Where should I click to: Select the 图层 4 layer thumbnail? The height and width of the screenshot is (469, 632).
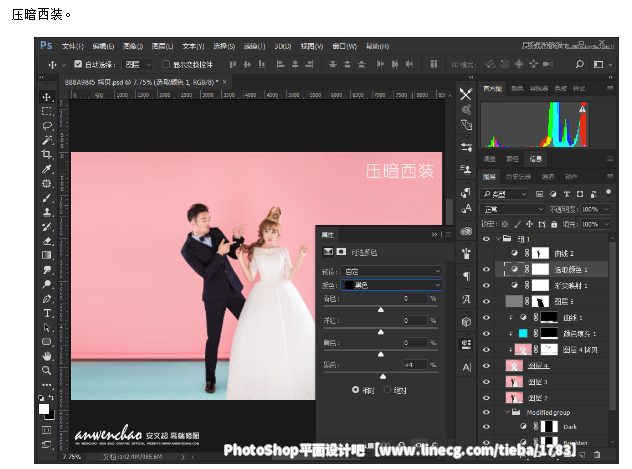pos(514,365)
